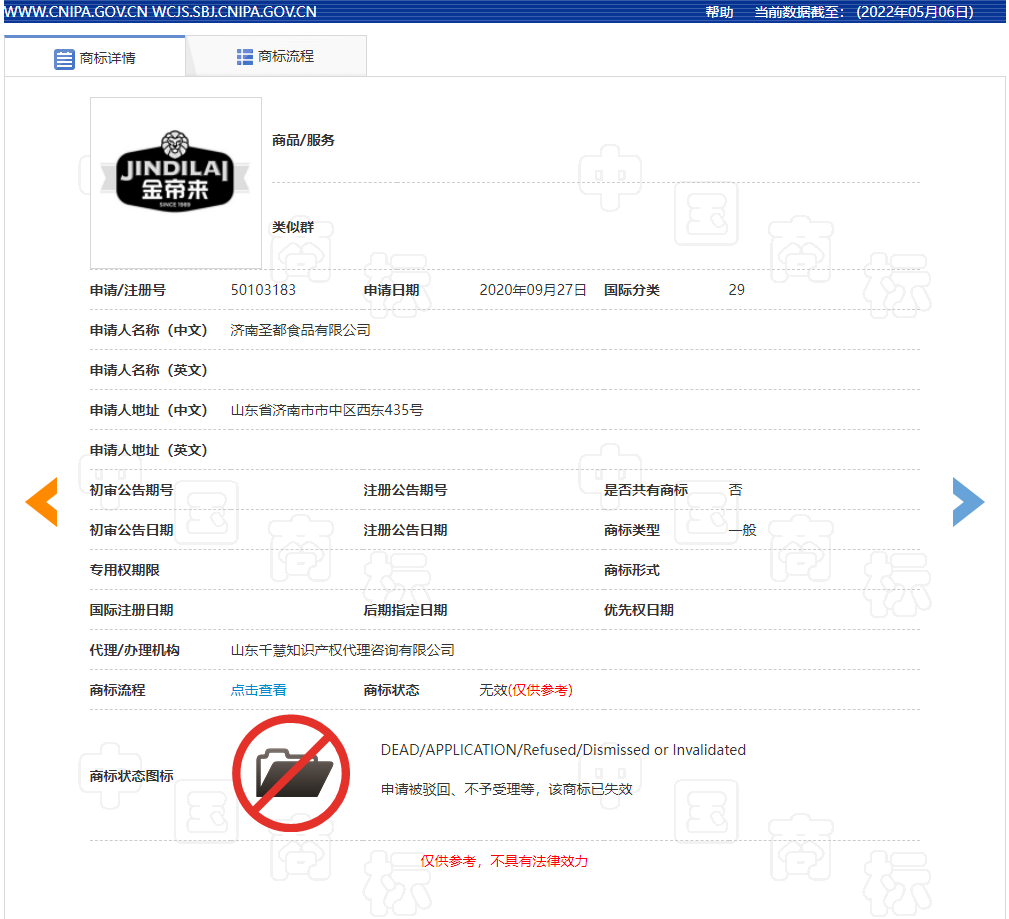
Task: Click the red 仅供参考，不具有法律效力 notice
Action: (504, 861)
